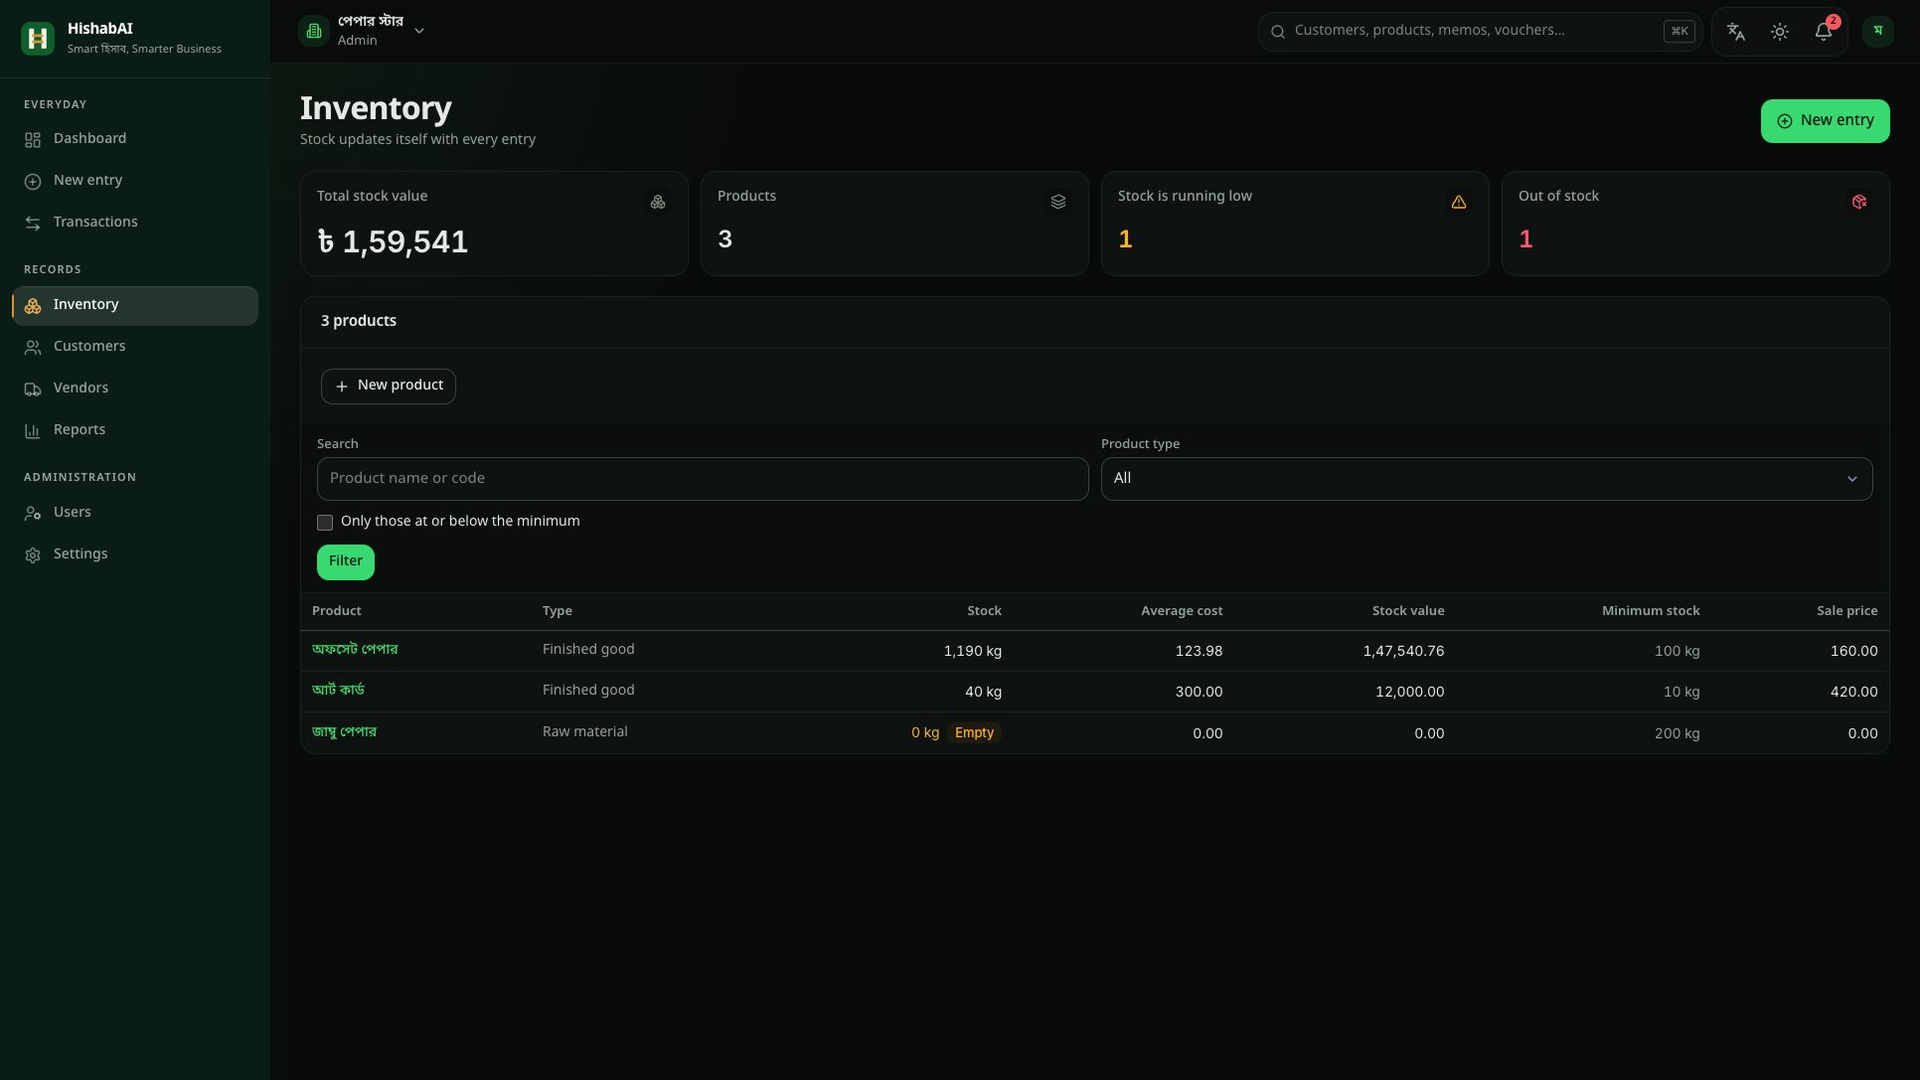The image size is (1920, 1080).
Task: Open the অফসেট পেপার product link
Action: (355, 650)
